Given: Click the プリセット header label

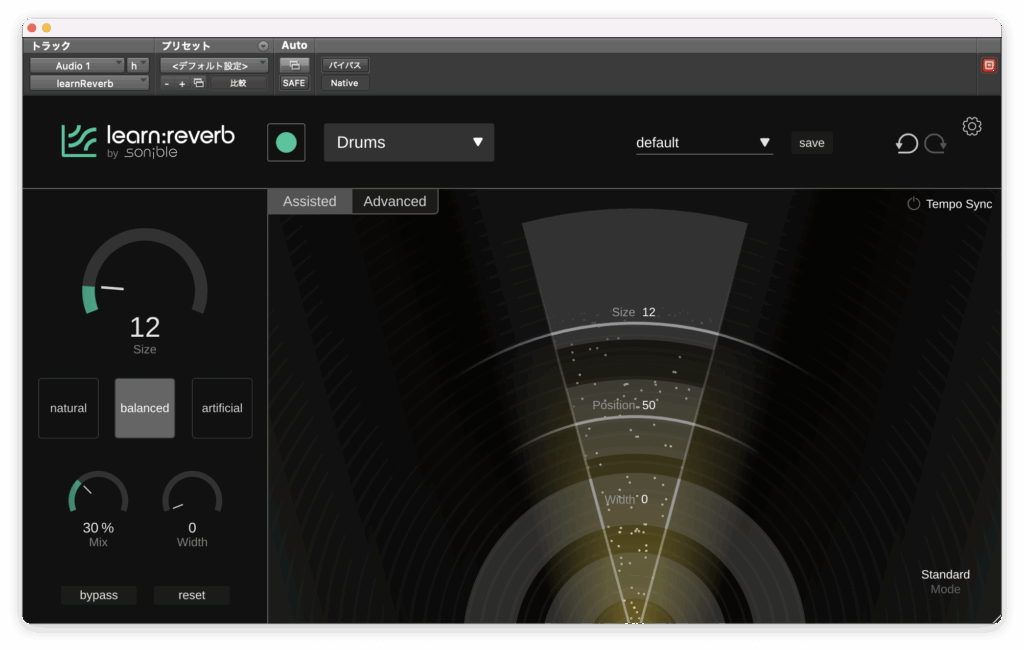Looking at the screenshot, I should [185, 46].
